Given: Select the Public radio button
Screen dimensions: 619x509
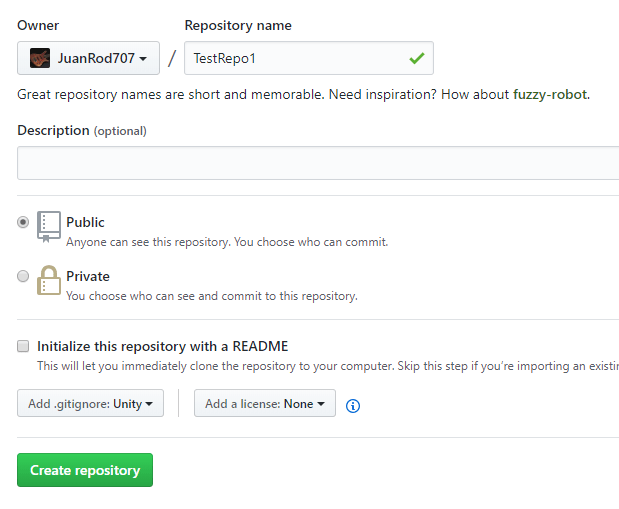Looking at the screenshot, I should click(23, 222).
